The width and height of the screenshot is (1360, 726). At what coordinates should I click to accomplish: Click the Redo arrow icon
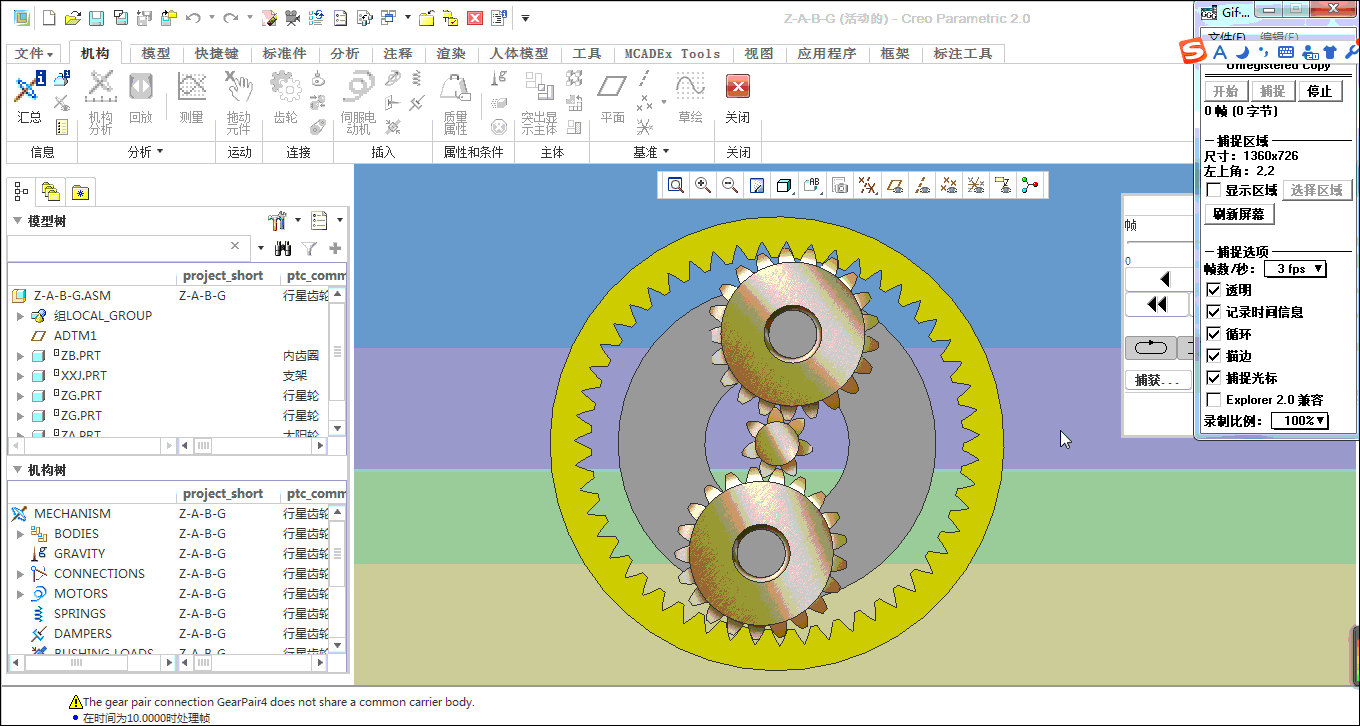[x=230, y=18]
